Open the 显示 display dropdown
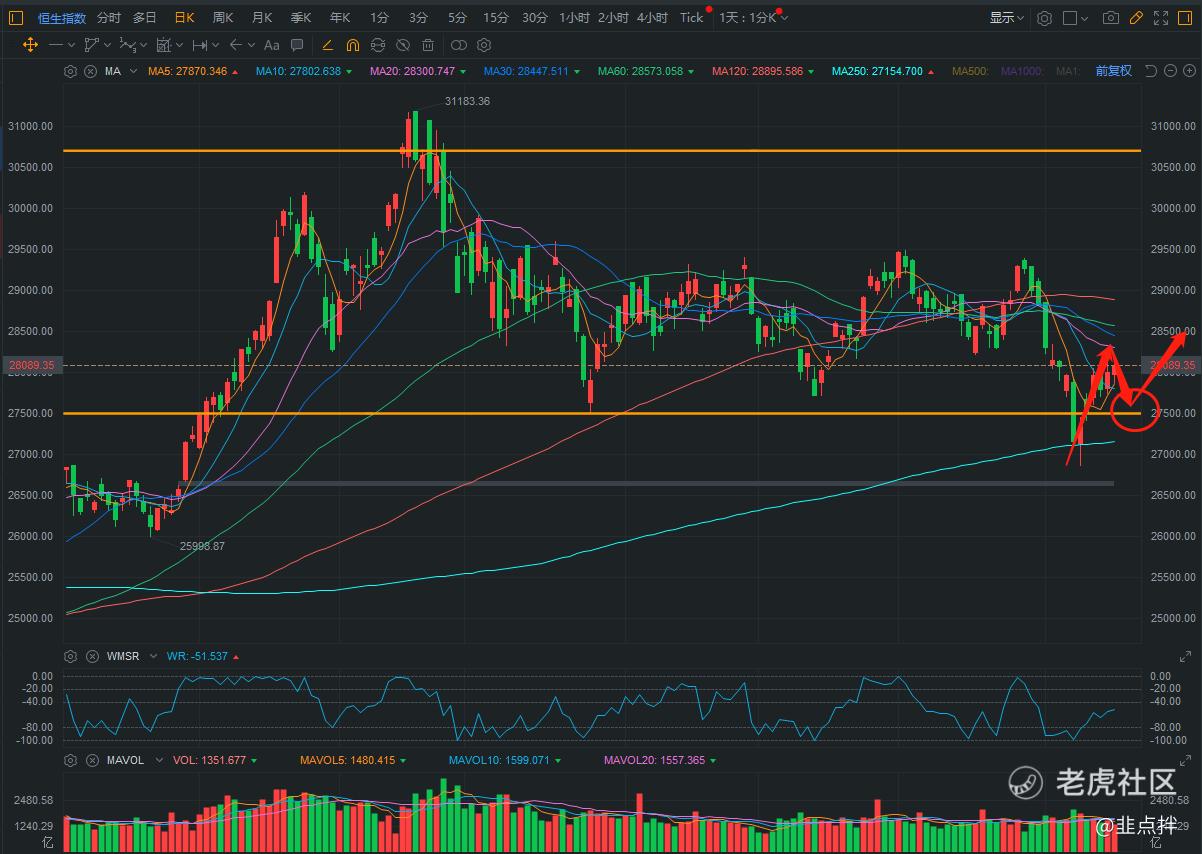Image resolution: width=1202 pixels, height=854 pixels. (1007, 18)
